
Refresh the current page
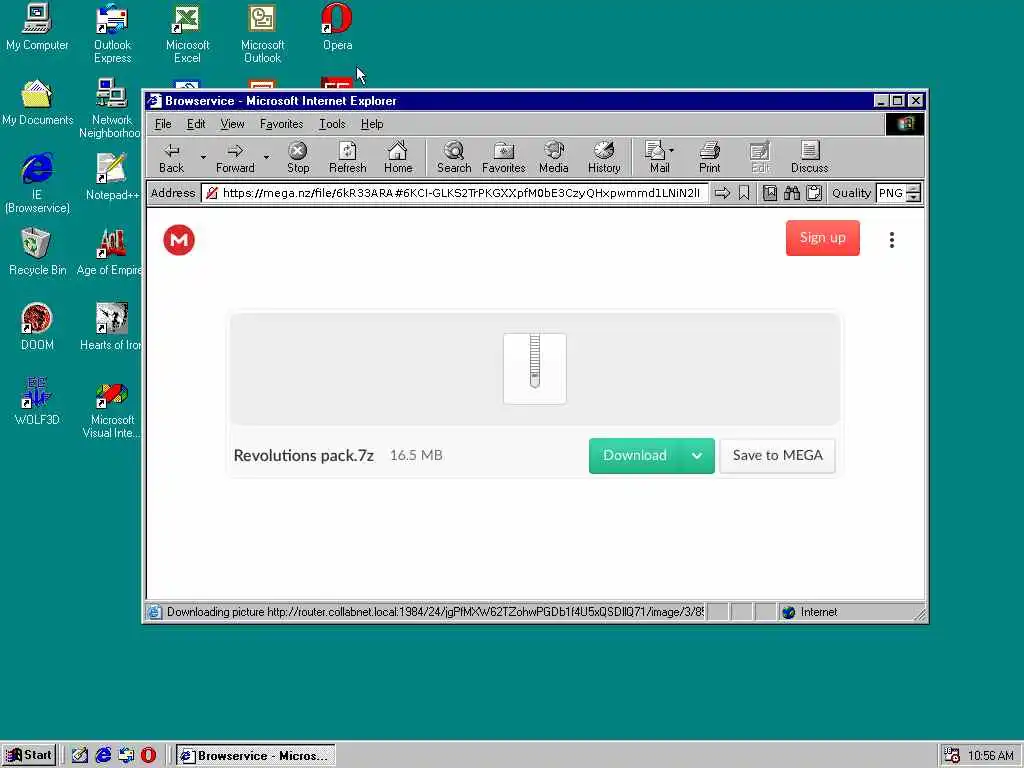coord(347,157)
